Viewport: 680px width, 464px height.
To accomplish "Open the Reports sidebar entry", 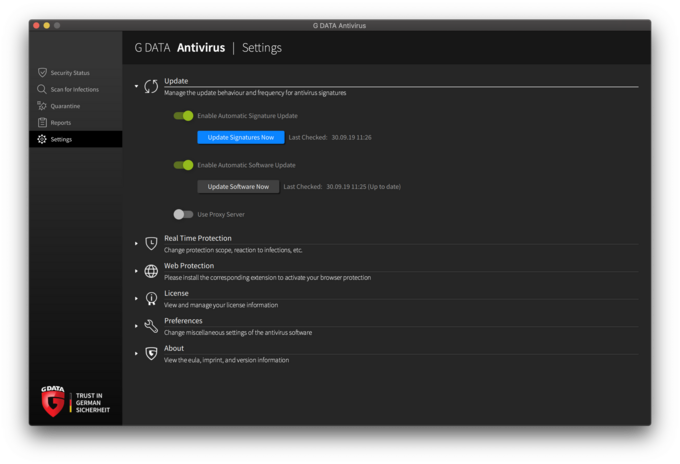I will click(60, 123).
